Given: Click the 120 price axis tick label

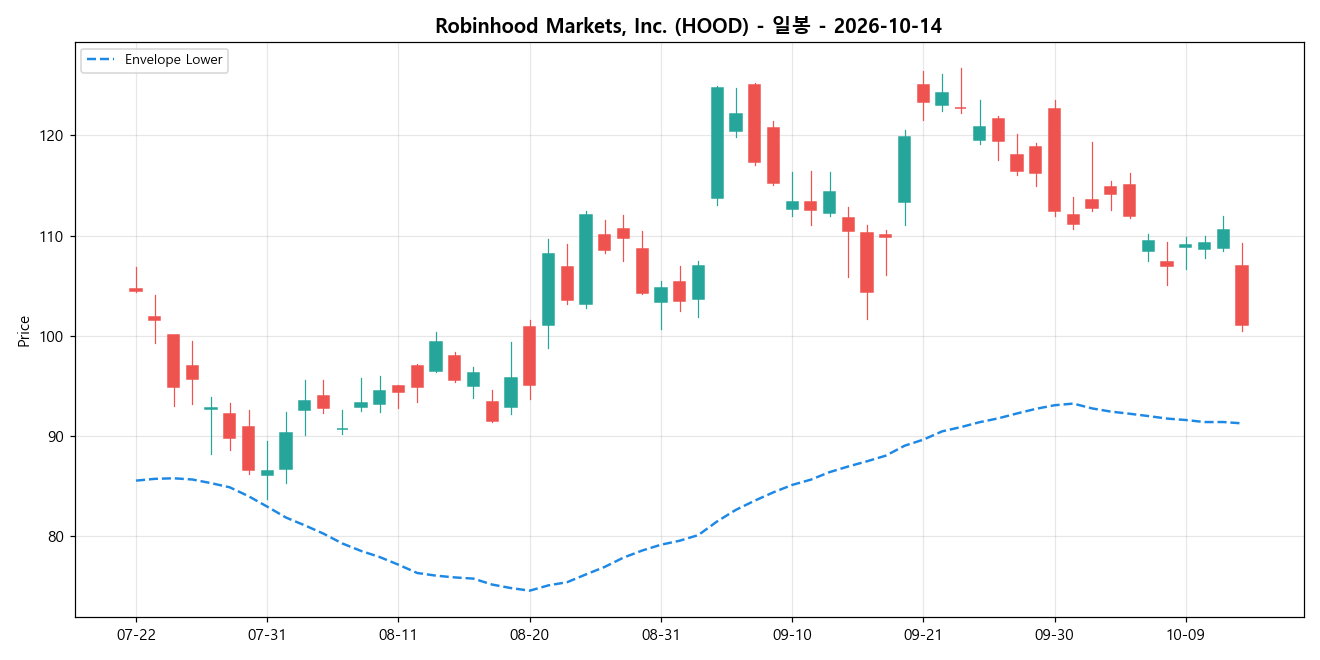Looking at the screenshot, I should point(54,136).
